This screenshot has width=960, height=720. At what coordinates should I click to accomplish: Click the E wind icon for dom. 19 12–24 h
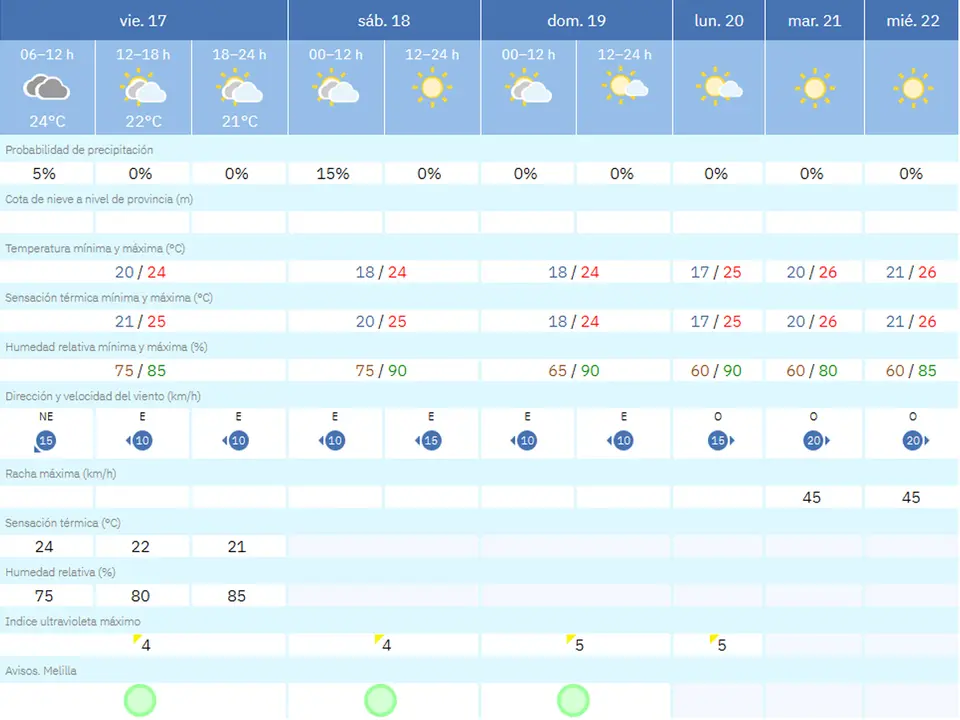[x=621, y=441]
